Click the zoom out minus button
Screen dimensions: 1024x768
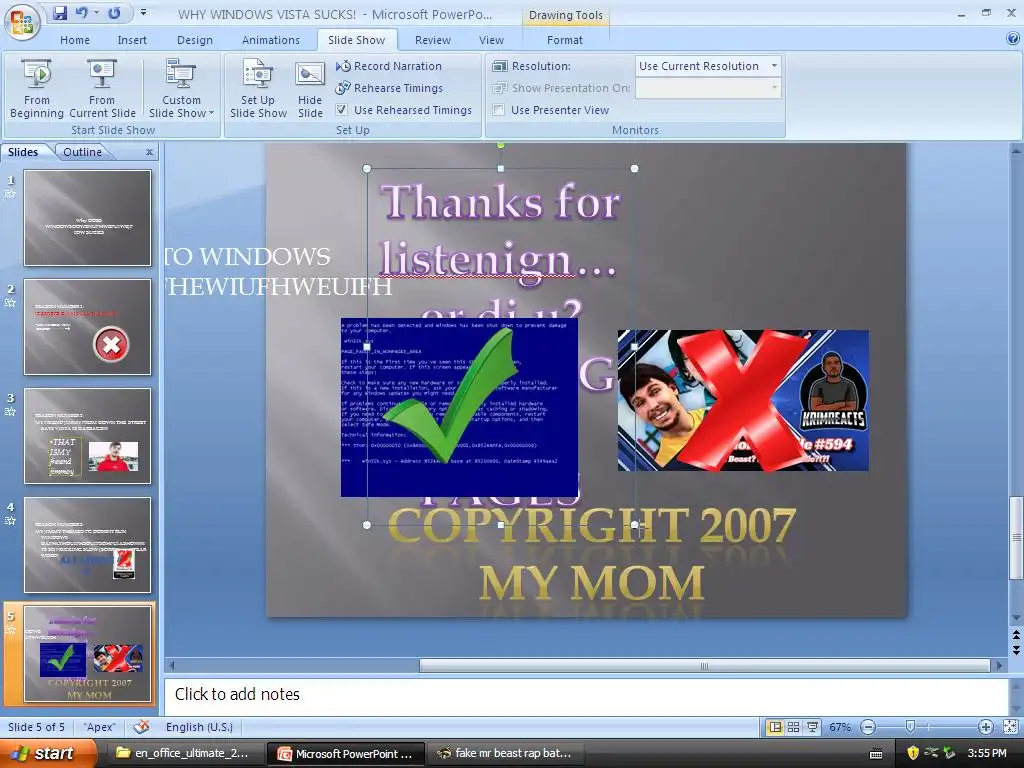coord(868,727)
